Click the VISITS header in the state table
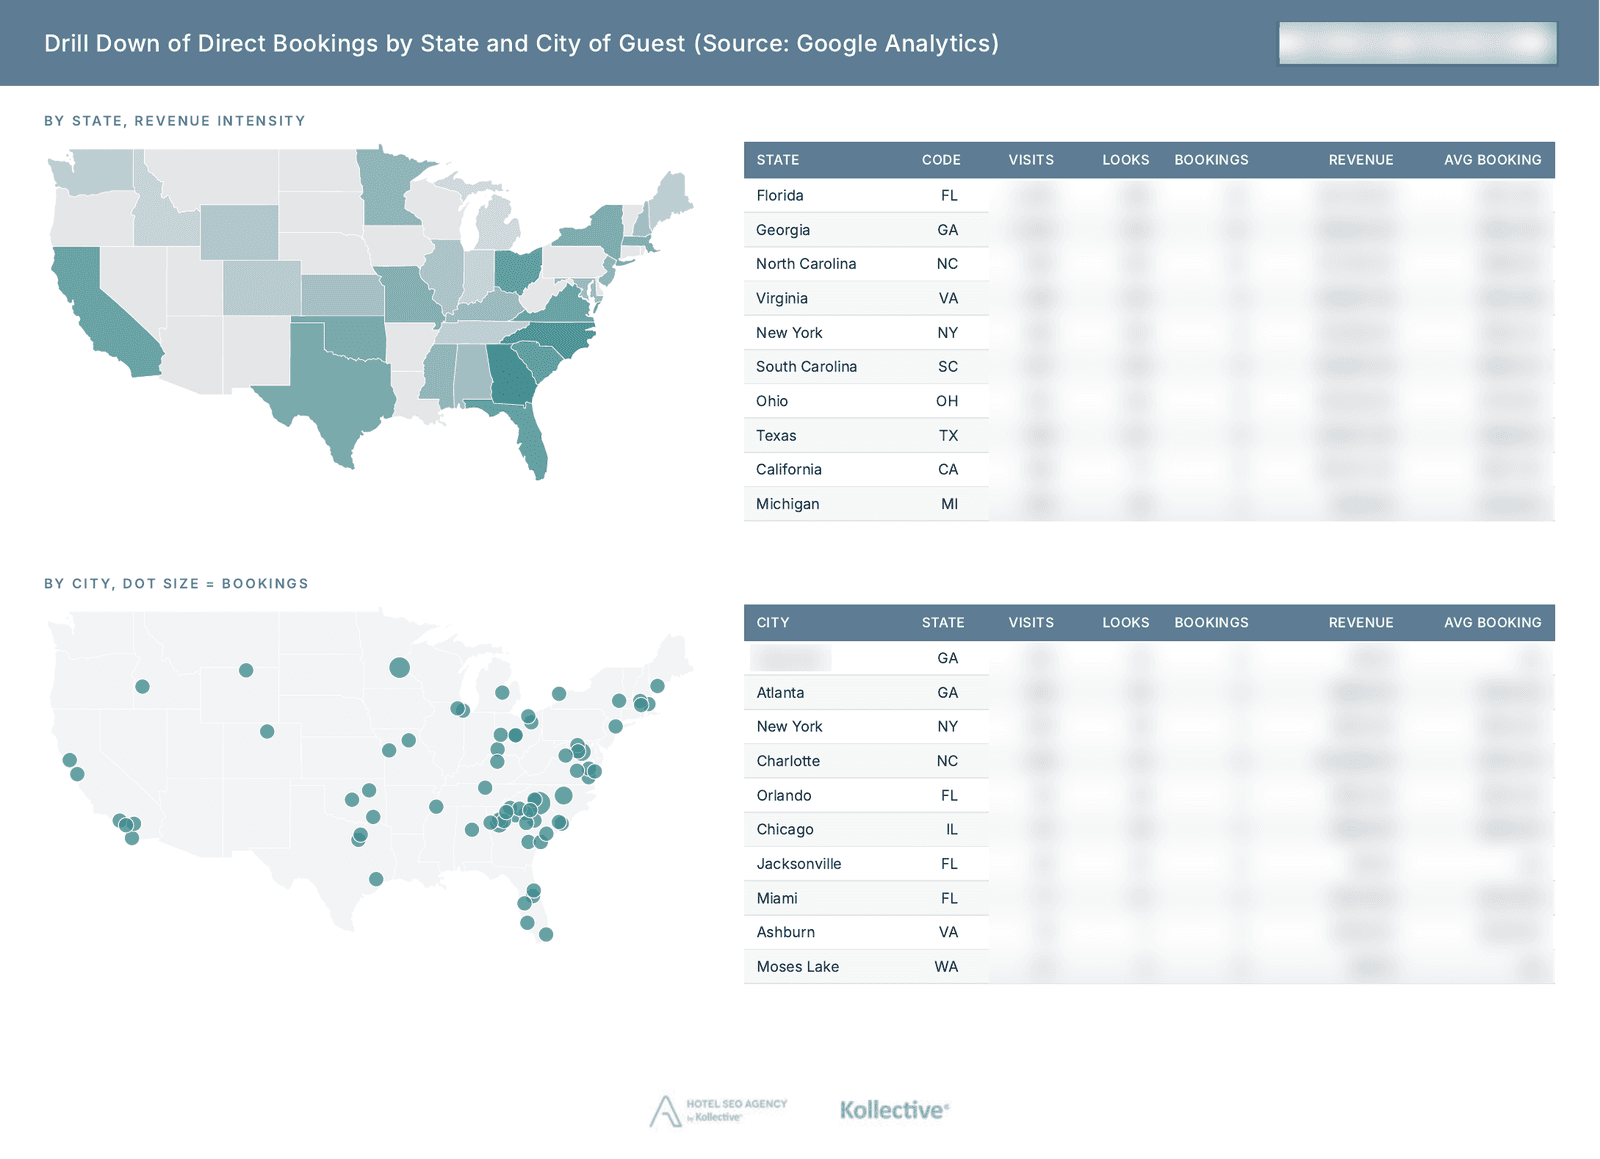 pos(1031,160)
